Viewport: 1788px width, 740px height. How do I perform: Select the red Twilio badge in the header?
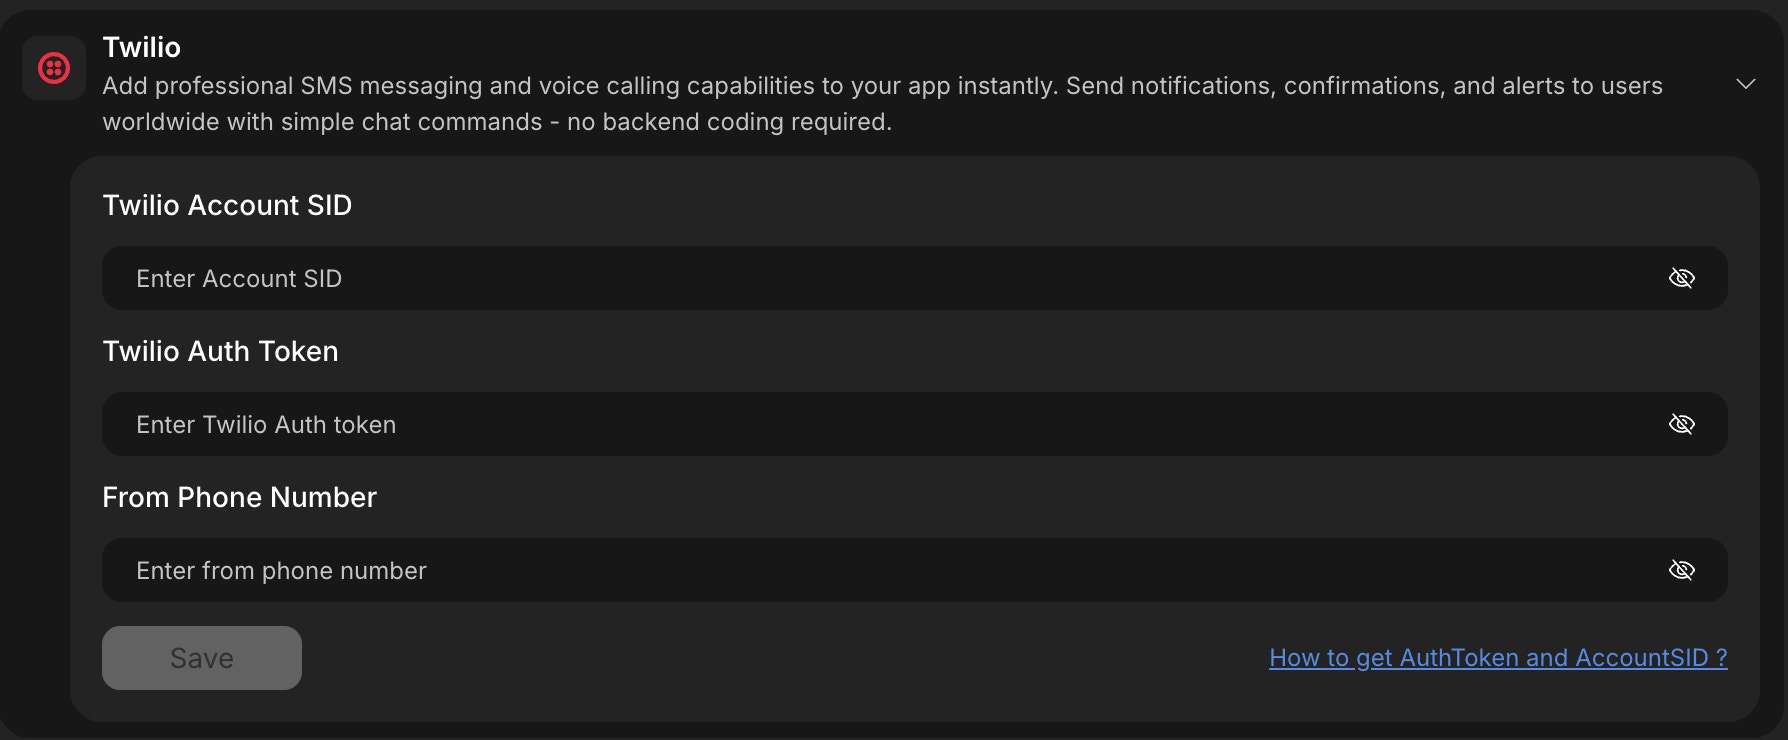point(53,68)
